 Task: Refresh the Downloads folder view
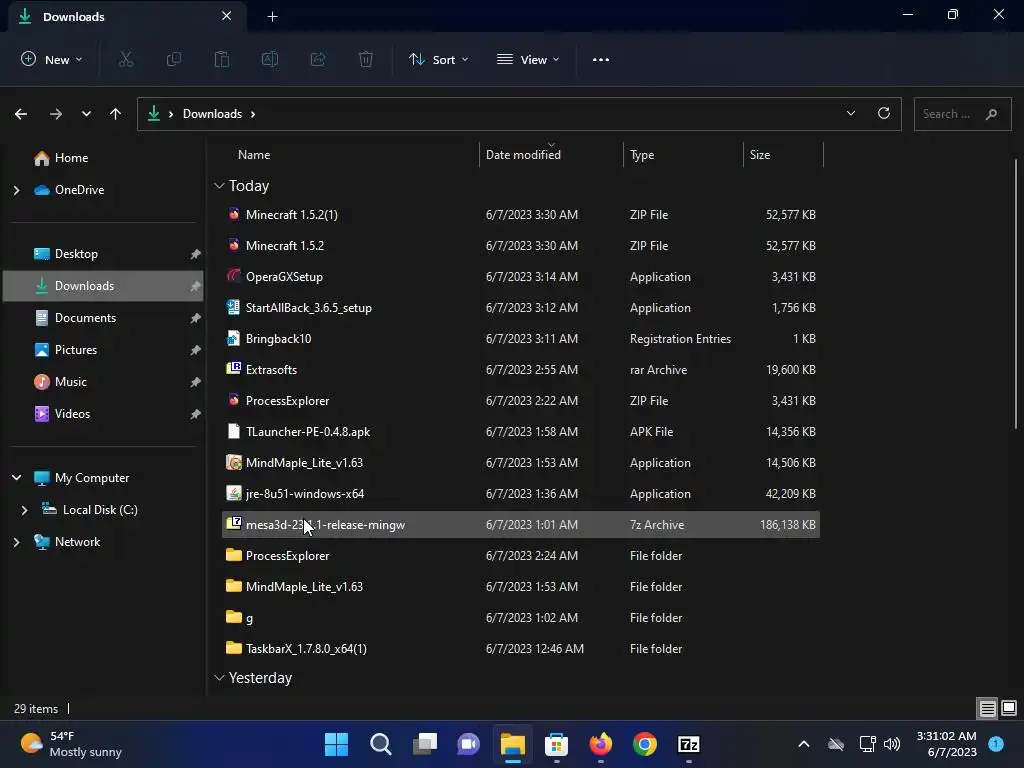884,114
